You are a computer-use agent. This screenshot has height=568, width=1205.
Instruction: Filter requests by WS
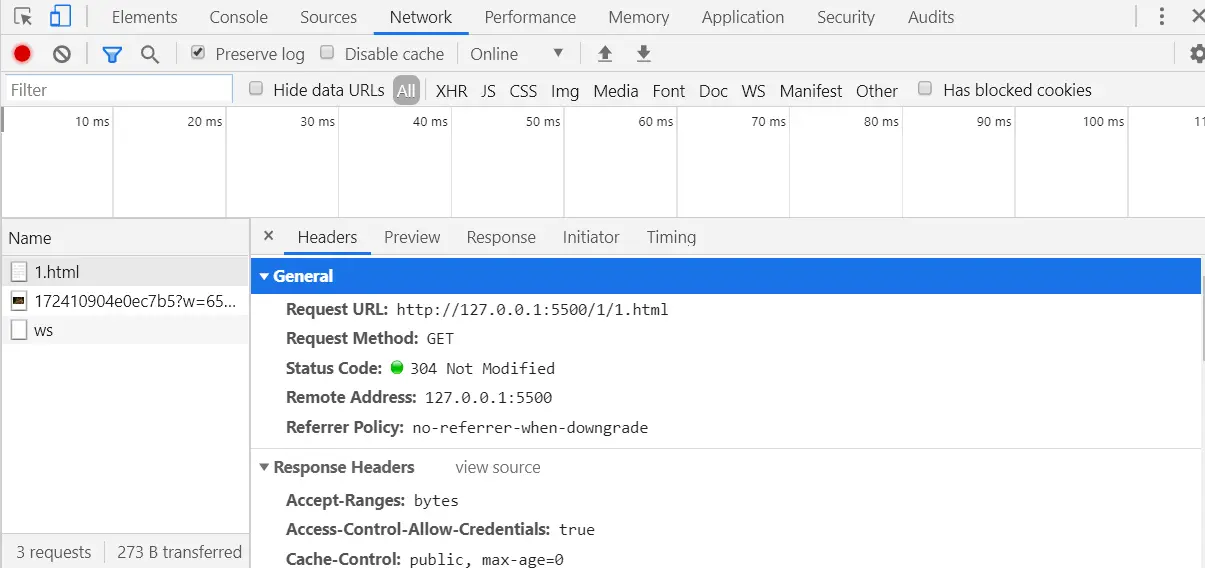753,90
